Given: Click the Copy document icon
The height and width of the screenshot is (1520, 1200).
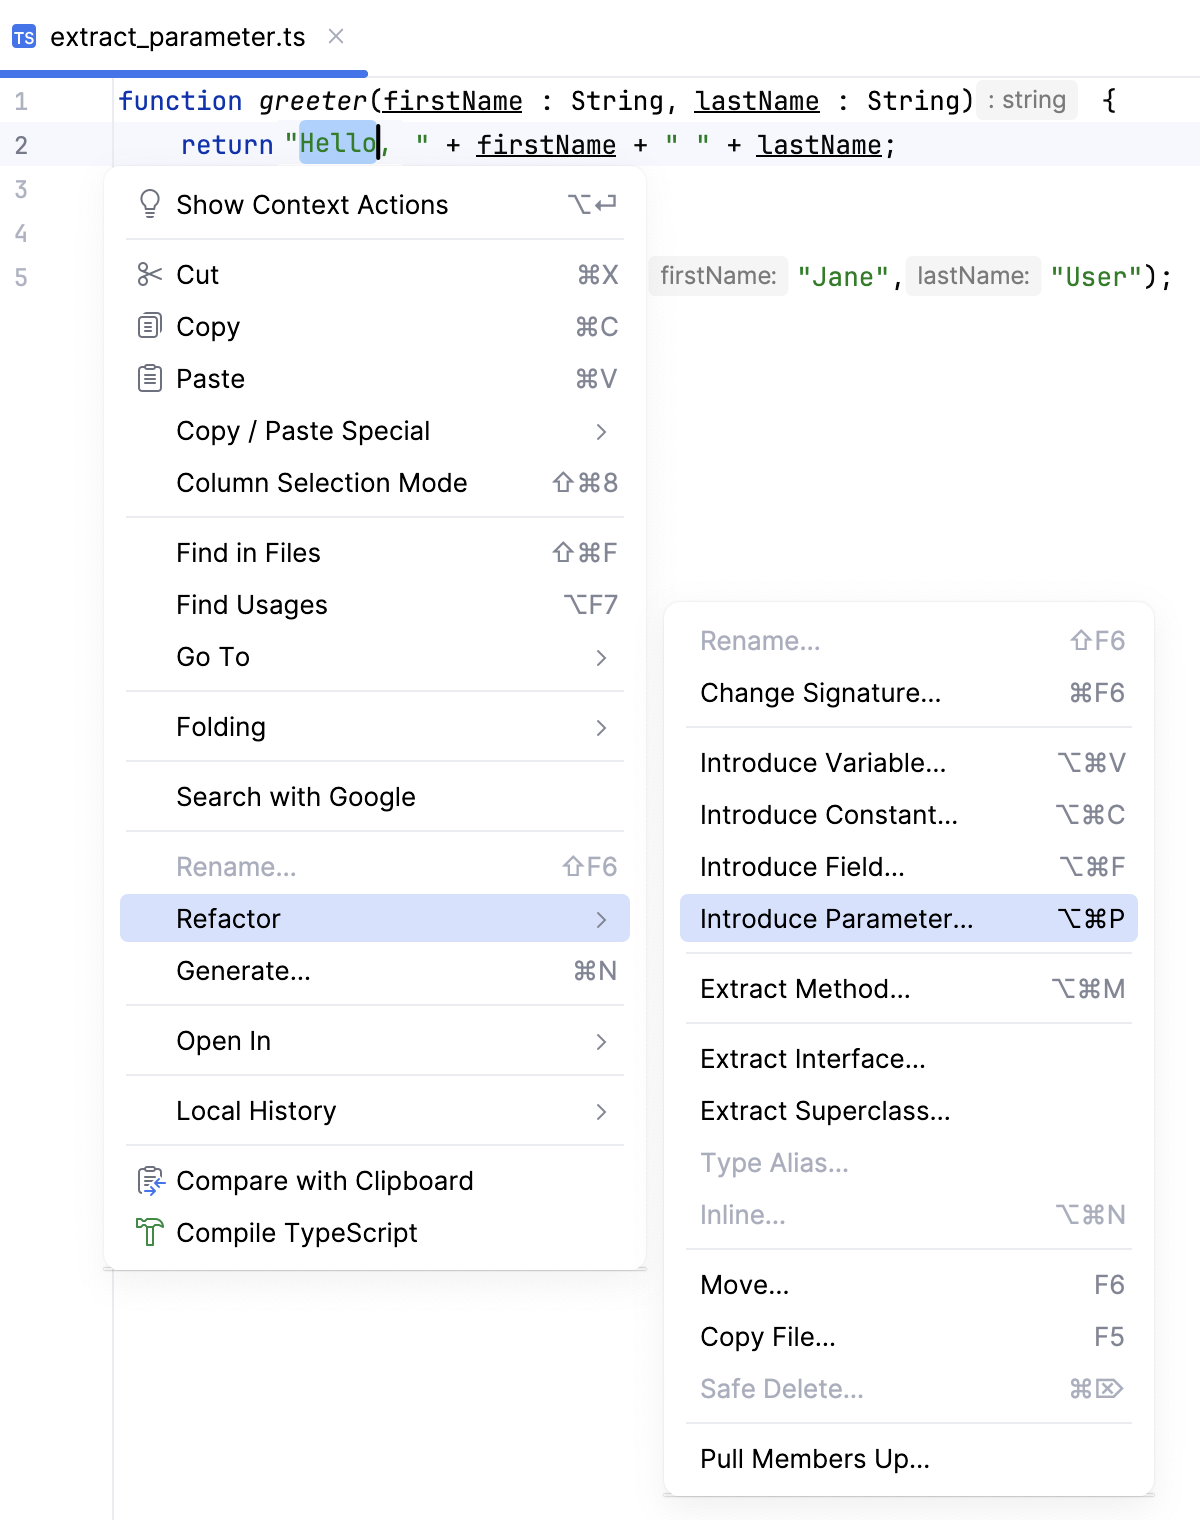Looking at the screenshot, I should point(150,326).
